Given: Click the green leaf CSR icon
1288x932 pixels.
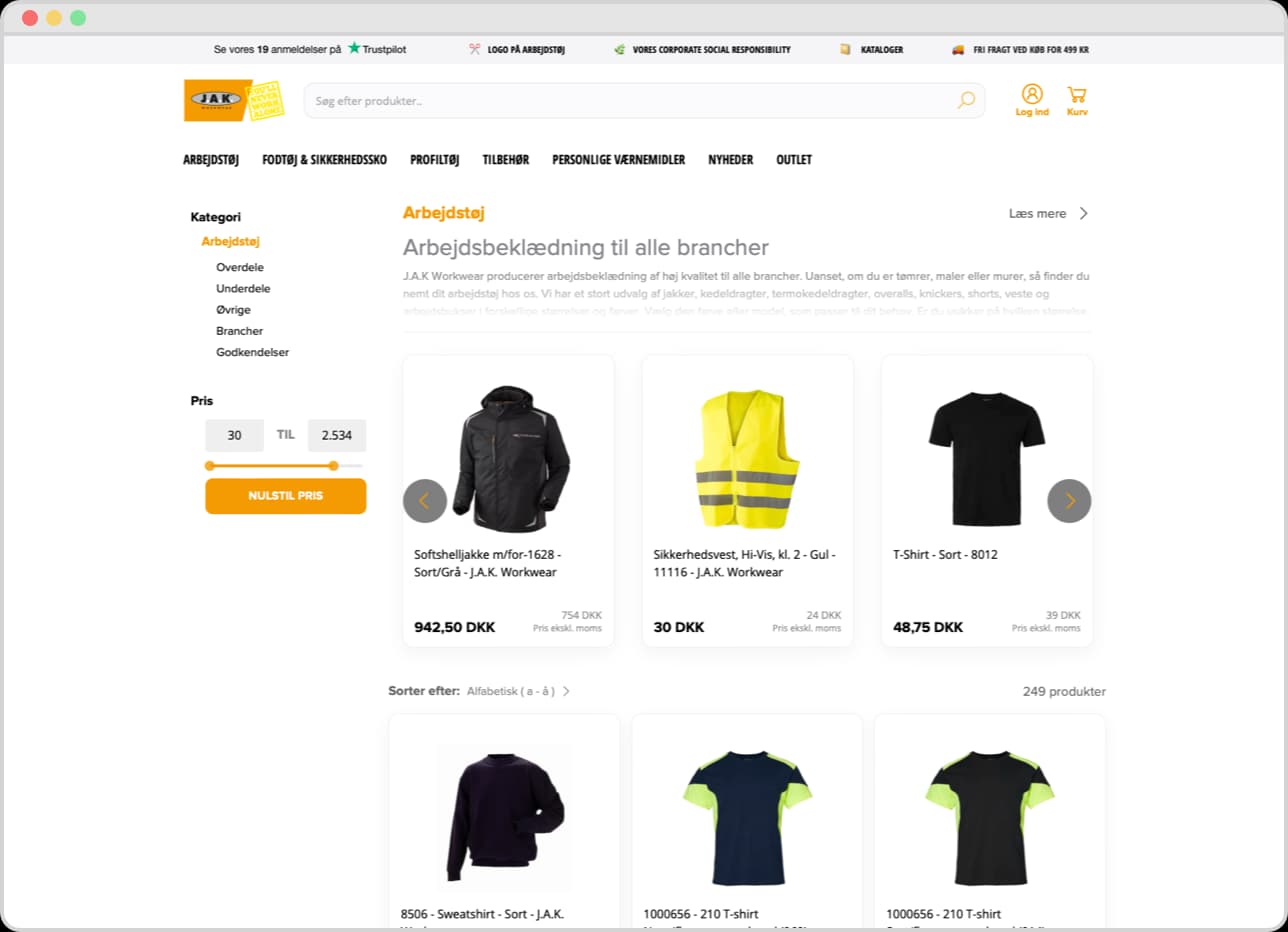Looking at the screenshot, I should tap(619, 47).
